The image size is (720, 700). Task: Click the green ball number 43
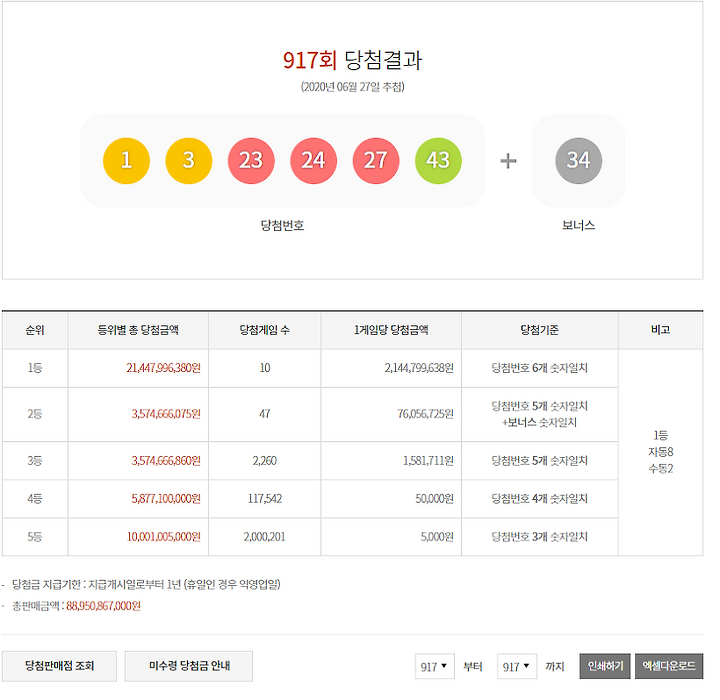click(x=439, y=161)
